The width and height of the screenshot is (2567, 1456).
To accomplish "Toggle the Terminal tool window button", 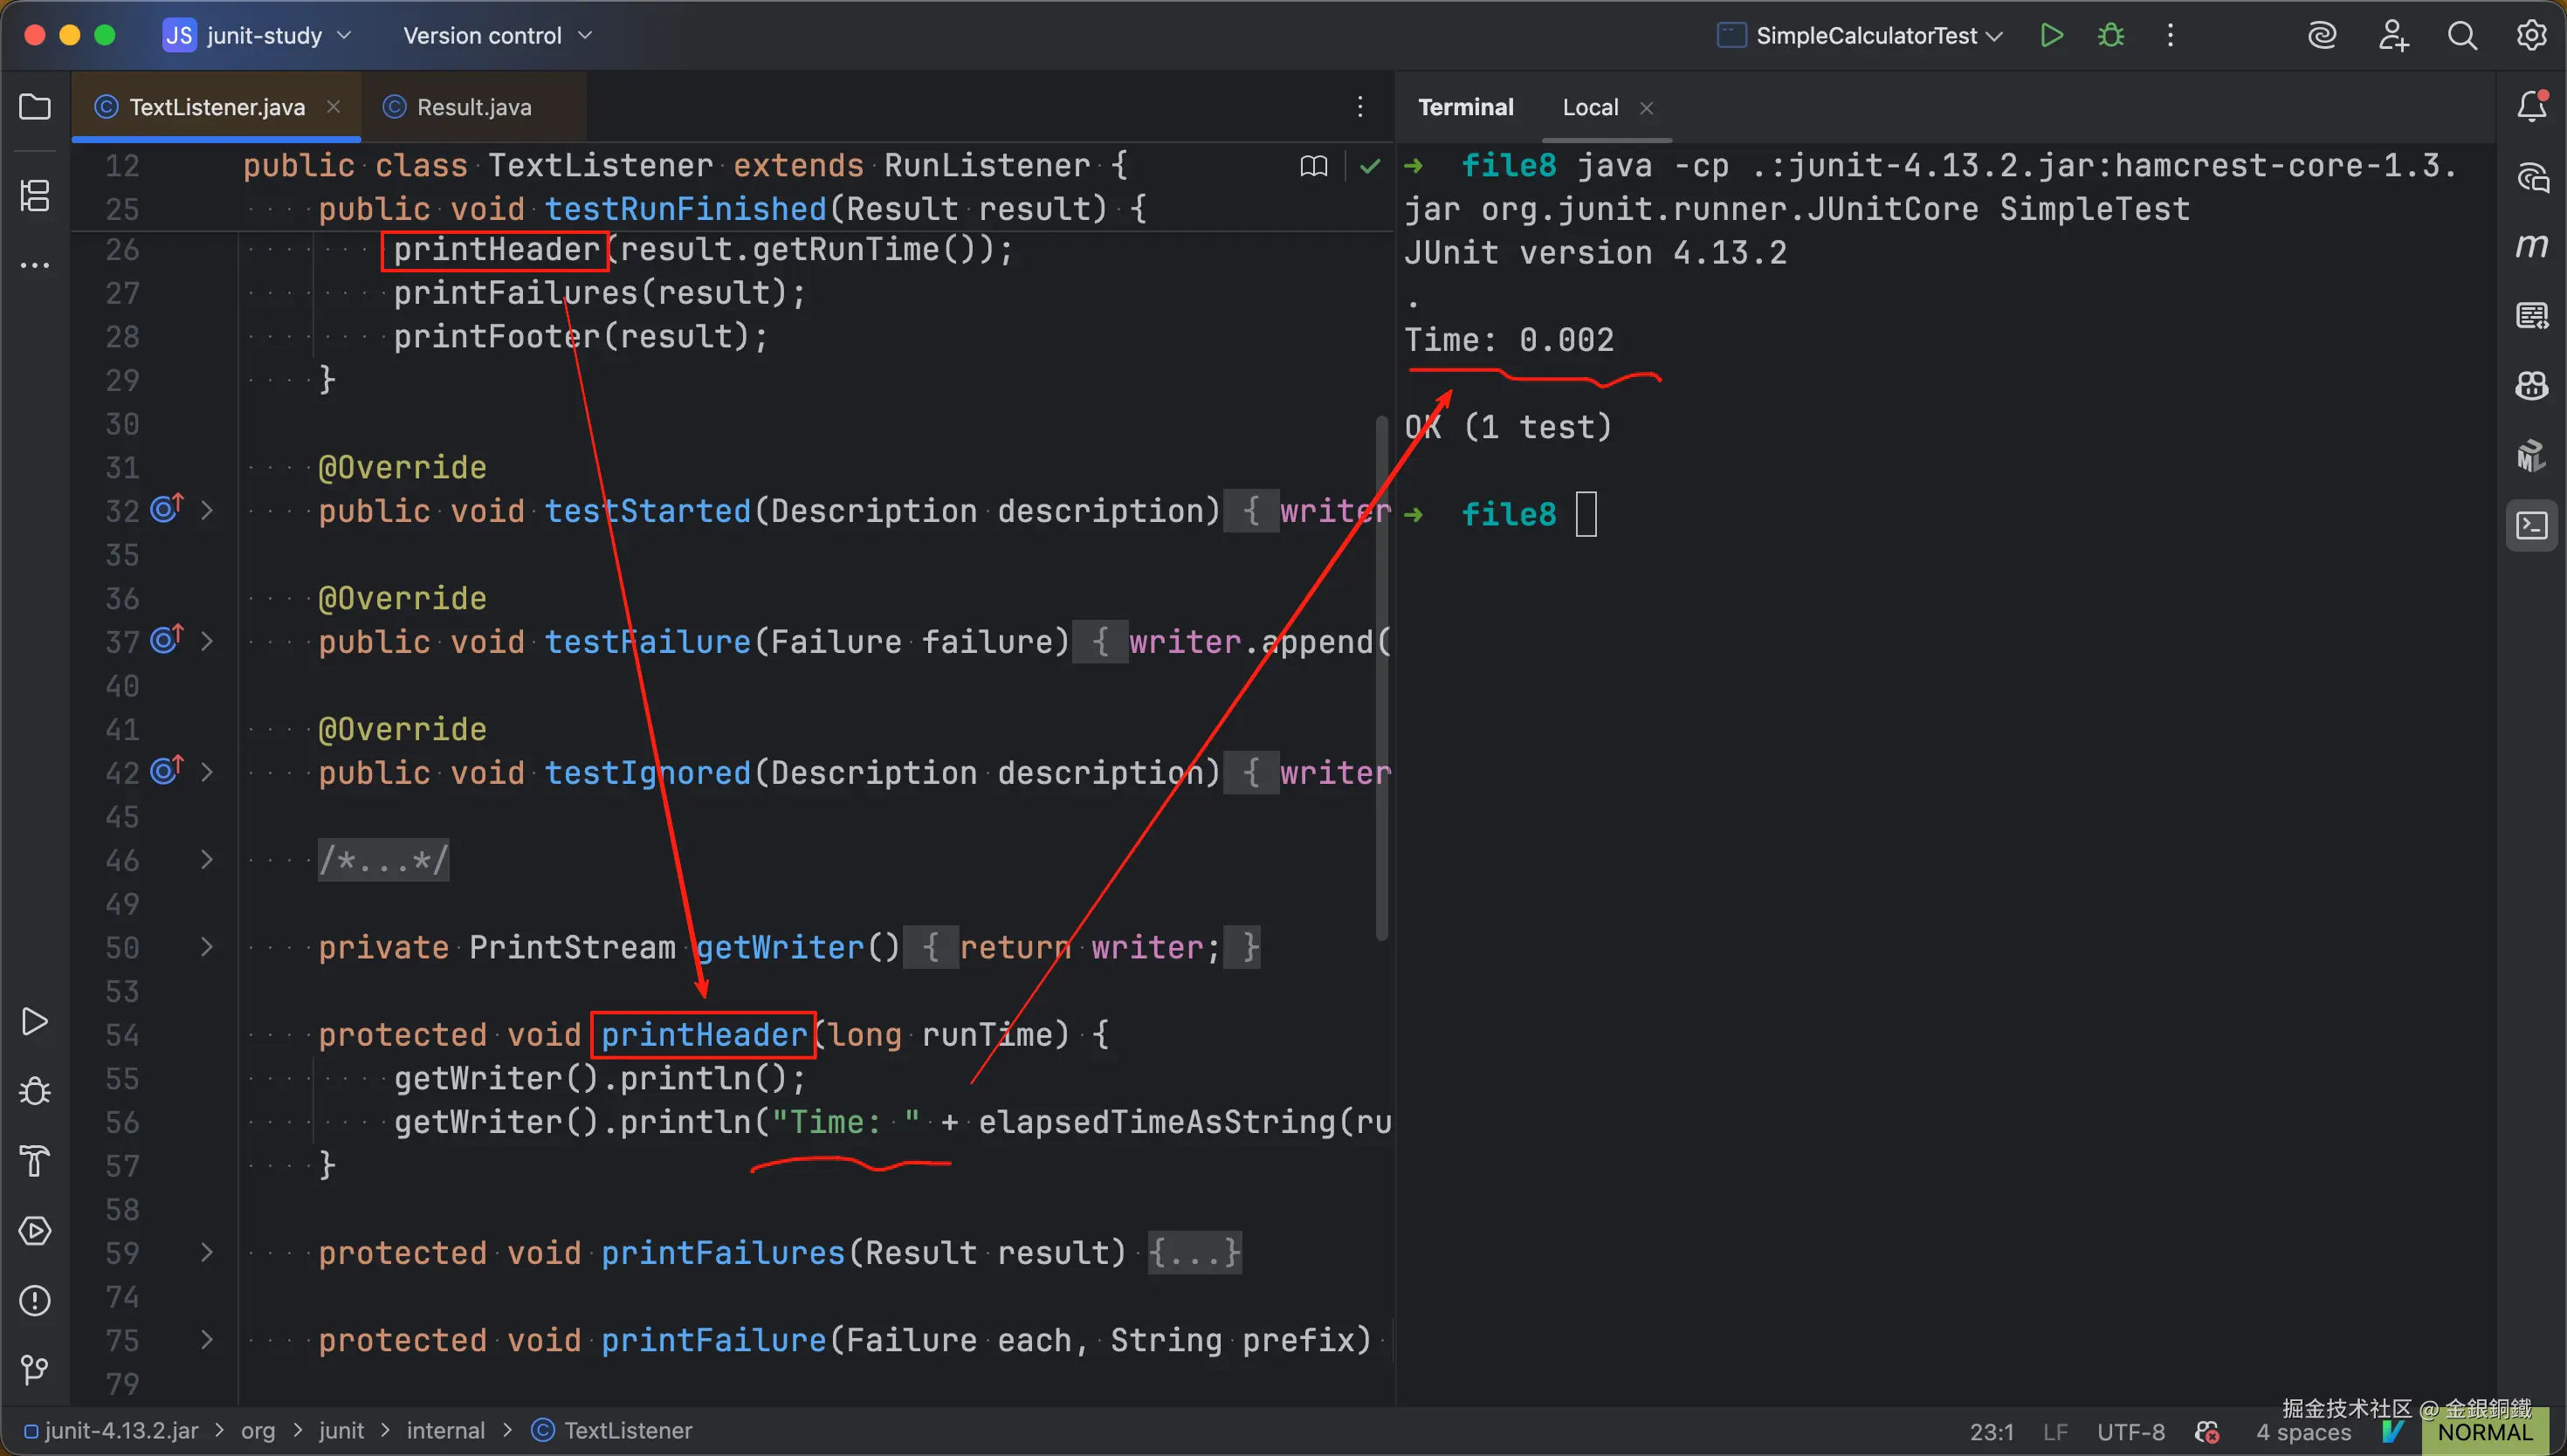I will point(2531,525).
